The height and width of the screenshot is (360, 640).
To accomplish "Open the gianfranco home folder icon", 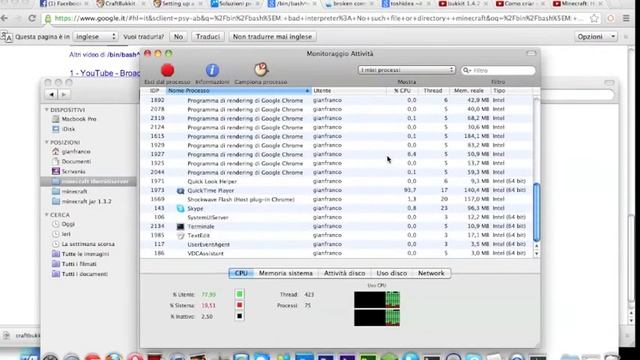I will (x=56, y=151).
